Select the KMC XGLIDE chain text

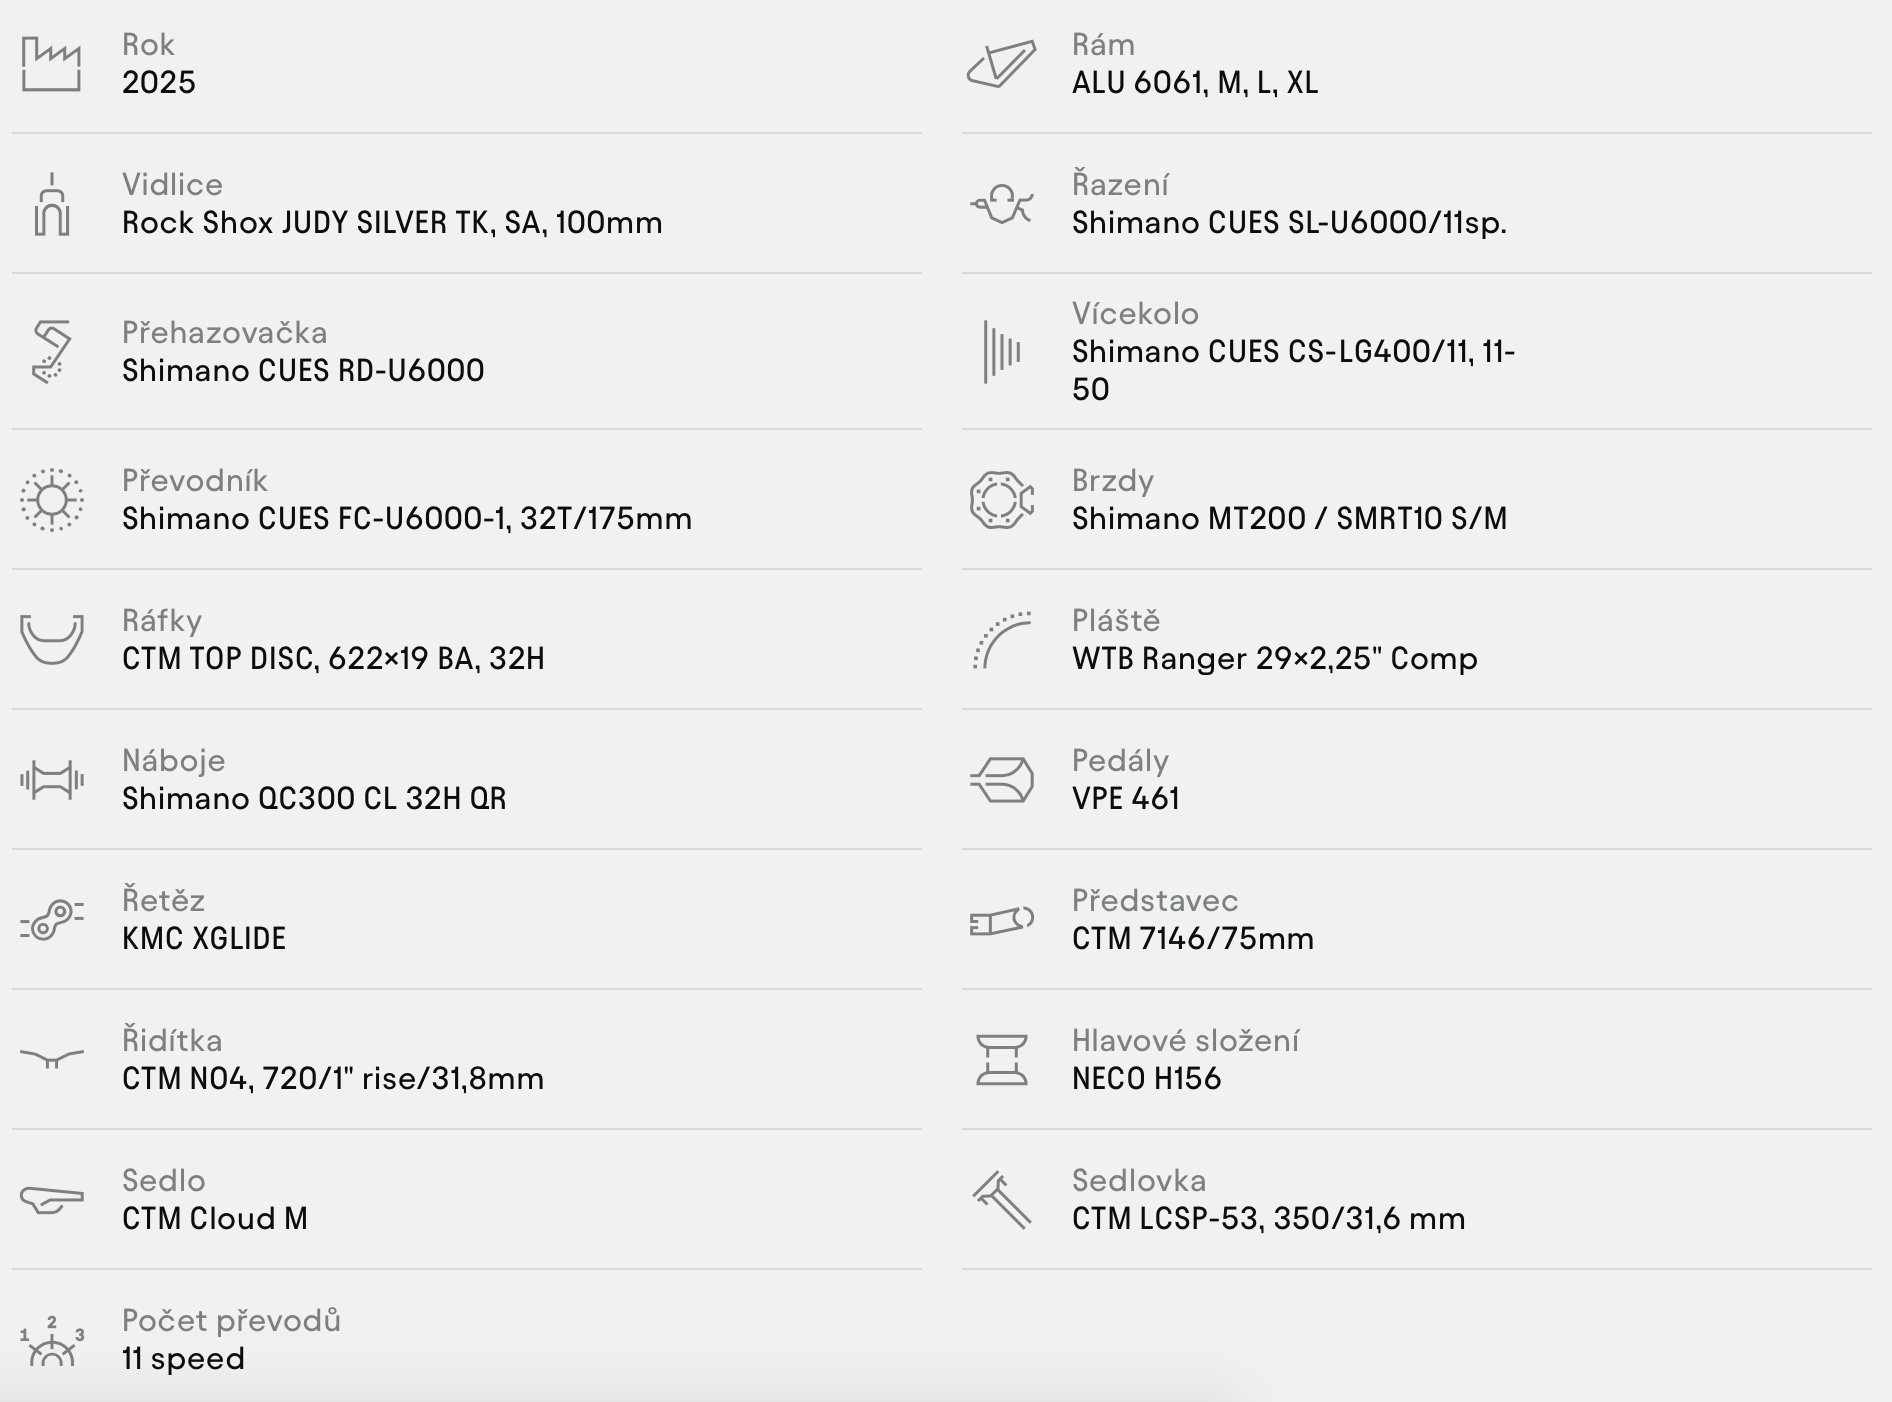204,938
